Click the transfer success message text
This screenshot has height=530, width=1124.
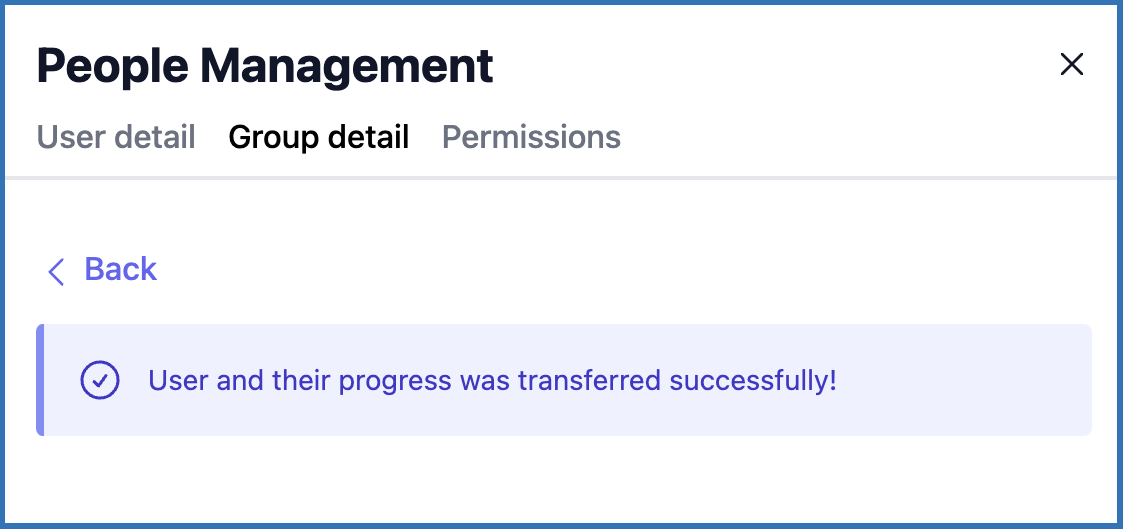pyautogui.click(x=491, y=381)
